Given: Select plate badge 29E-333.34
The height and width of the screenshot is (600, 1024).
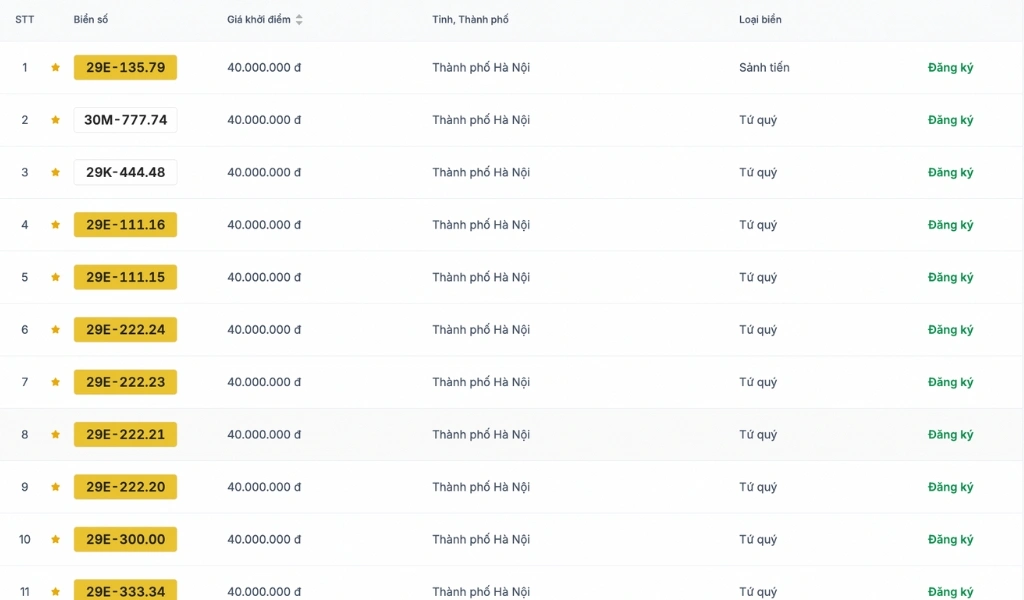Looking at the screenshot, I should pos(125,590).
